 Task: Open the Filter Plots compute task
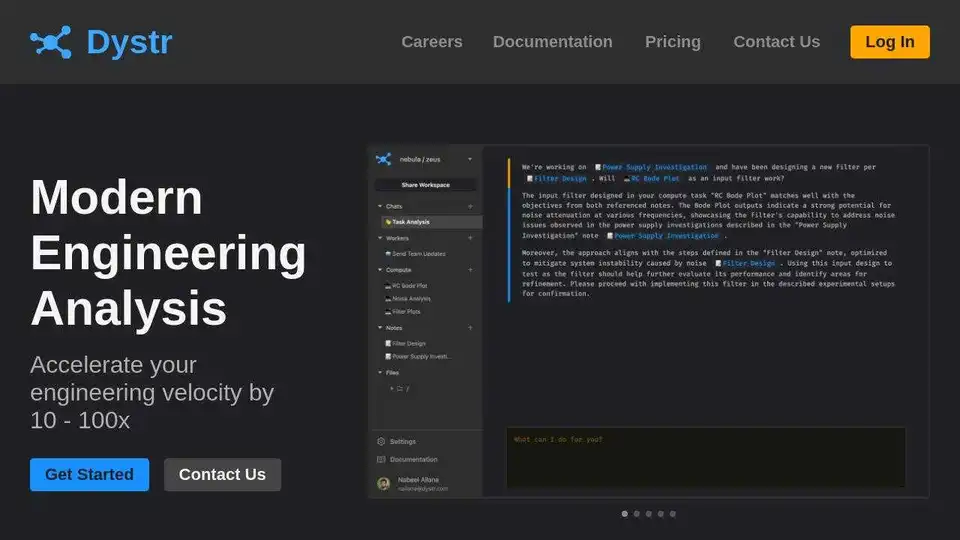coord(403,312)
